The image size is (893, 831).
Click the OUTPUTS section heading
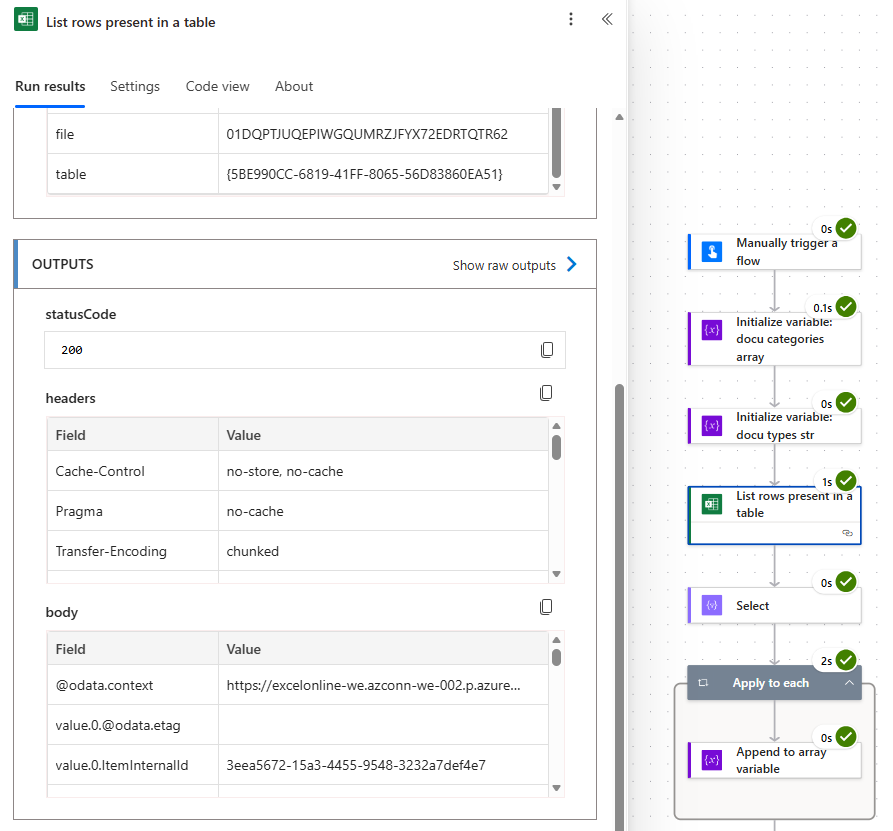click(x=63, y=264)
